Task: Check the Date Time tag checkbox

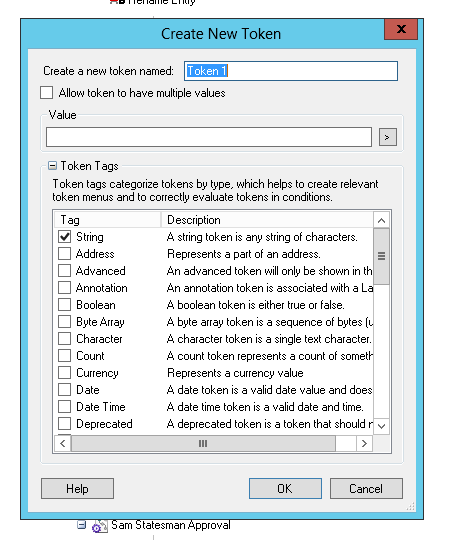Action: tap(64, 407)
